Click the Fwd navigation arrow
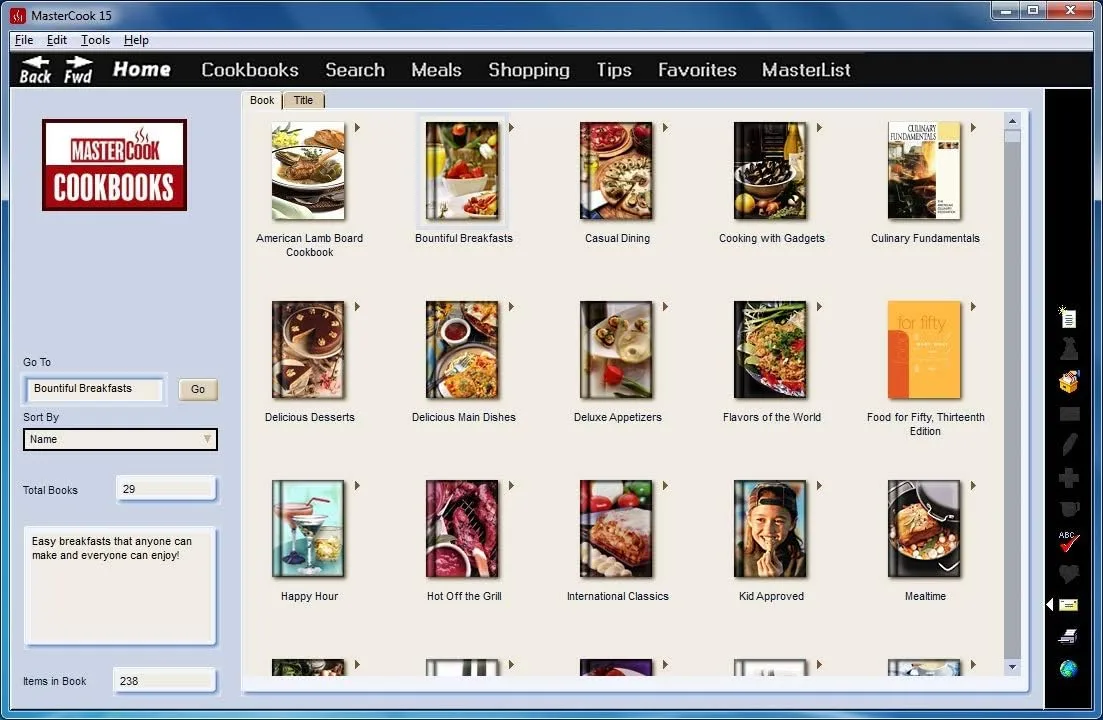This screenshot has width=1103, height=720. point(78,69)
